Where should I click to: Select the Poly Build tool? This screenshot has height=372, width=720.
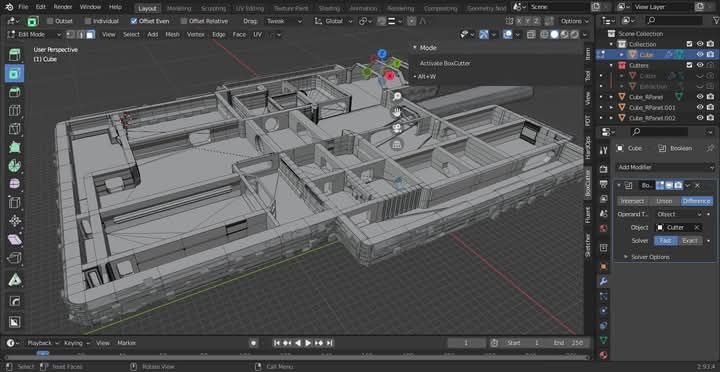coord(14,147)
